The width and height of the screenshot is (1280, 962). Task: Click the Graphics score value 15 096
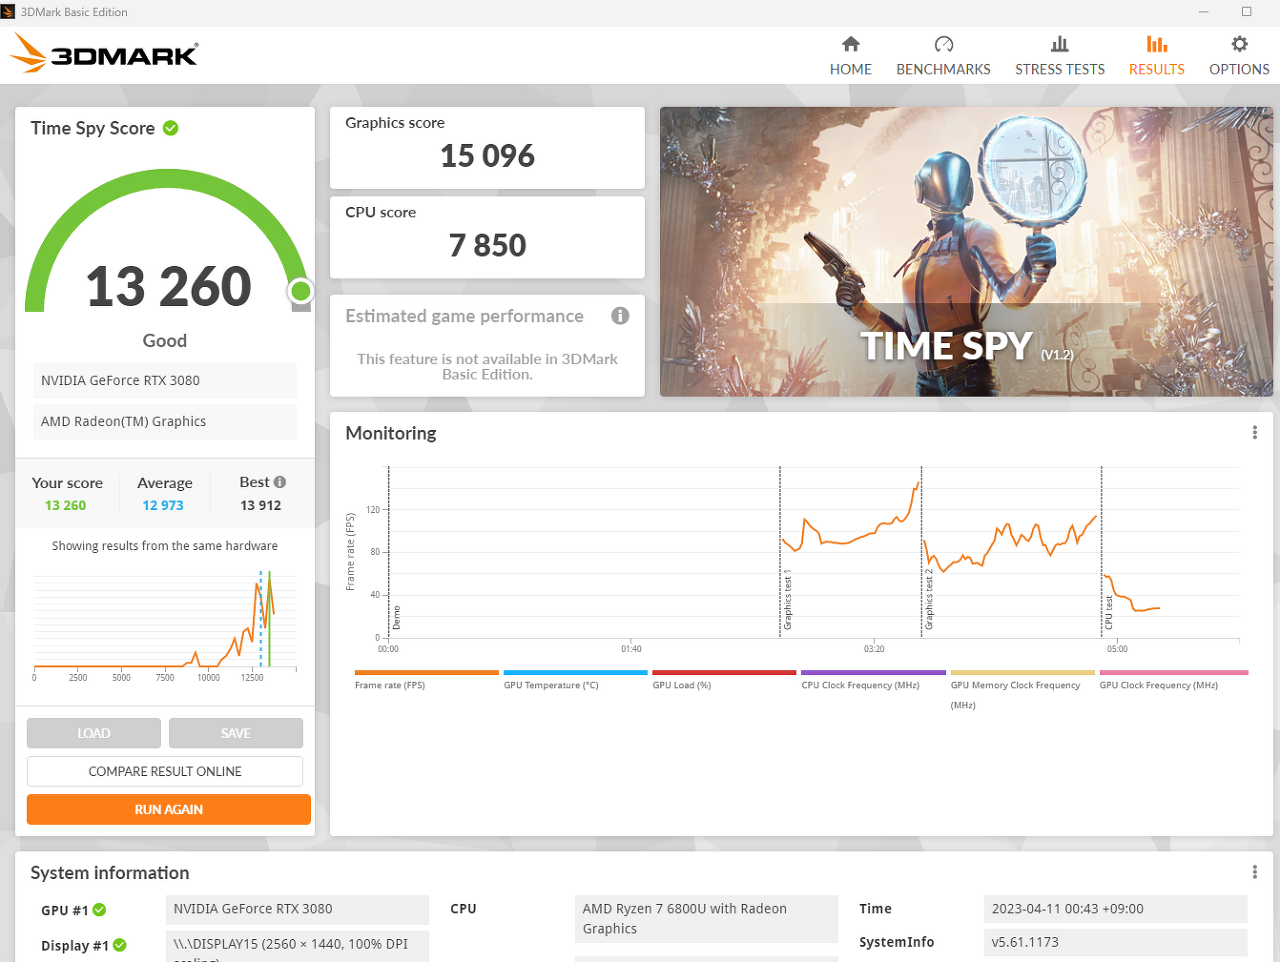[x=487, y=156]
